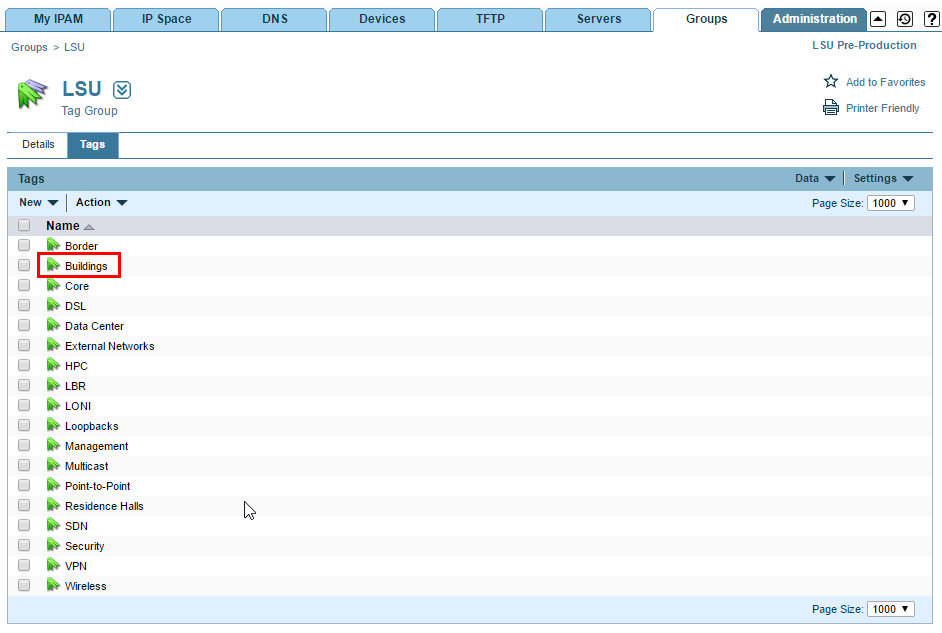Open the session history clock icon
The image size is (942, 633).
905,19
